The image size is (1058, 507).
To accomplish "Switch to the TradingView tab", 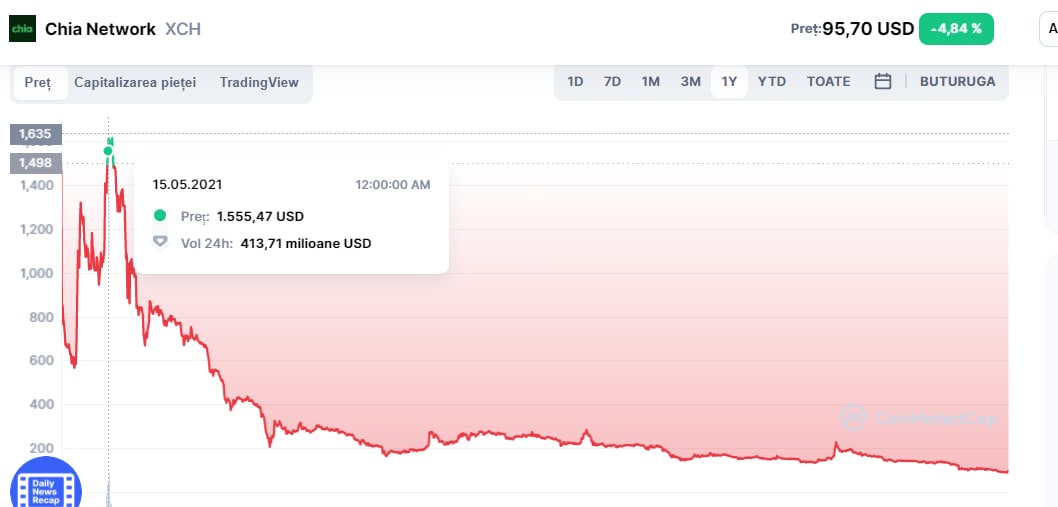I will (x=259, y=82).
